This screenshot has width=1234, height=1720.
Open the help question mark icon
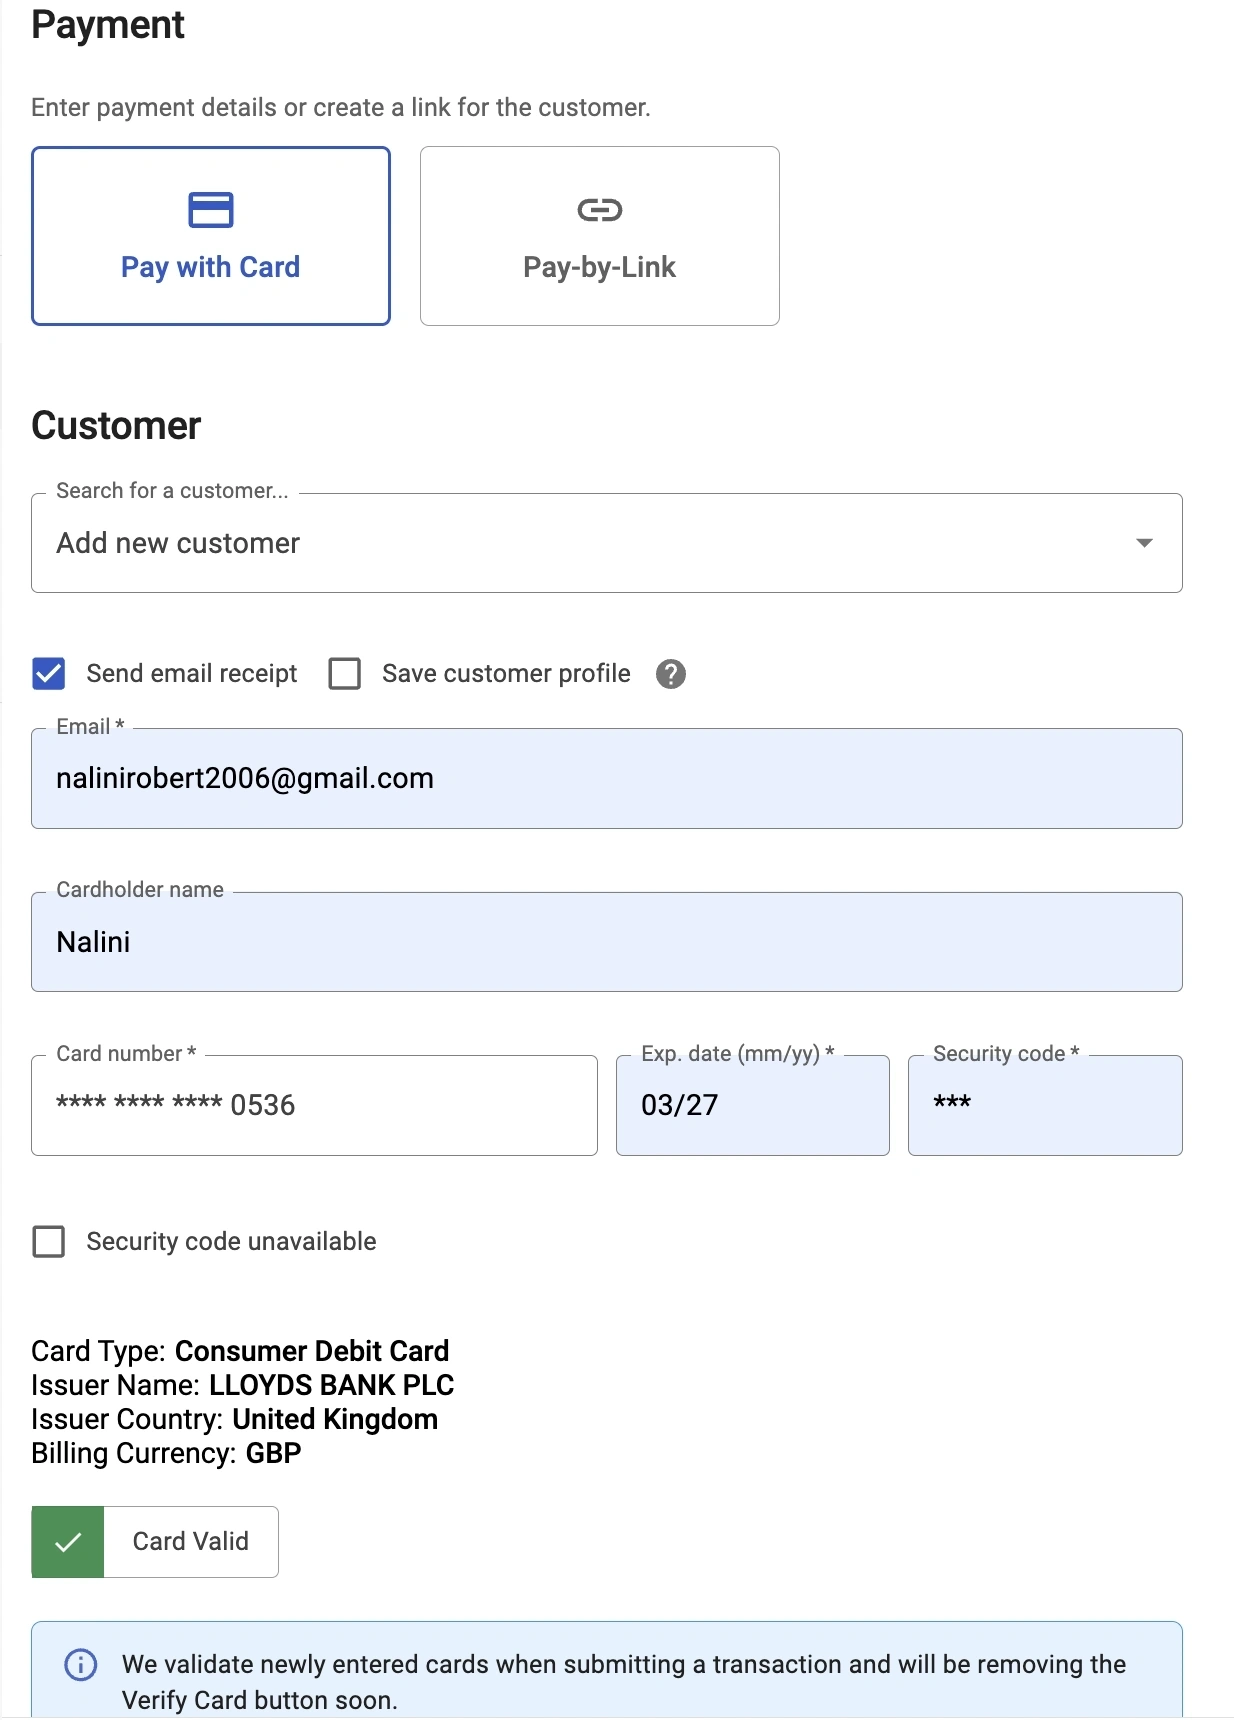click(x=670, y=674)
